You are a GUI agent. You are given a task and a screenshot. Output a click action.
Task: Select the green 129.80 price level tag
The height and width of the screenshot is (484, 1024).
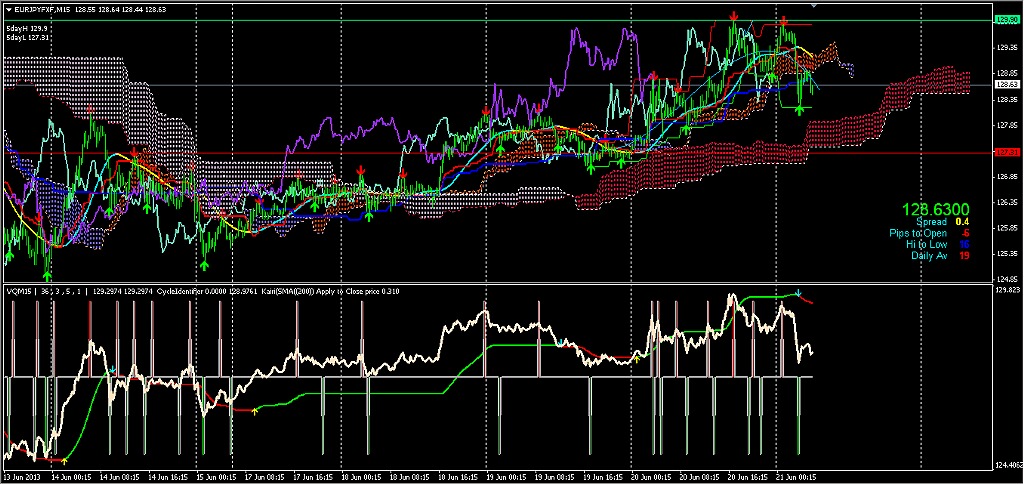(x=1006, y=19)
